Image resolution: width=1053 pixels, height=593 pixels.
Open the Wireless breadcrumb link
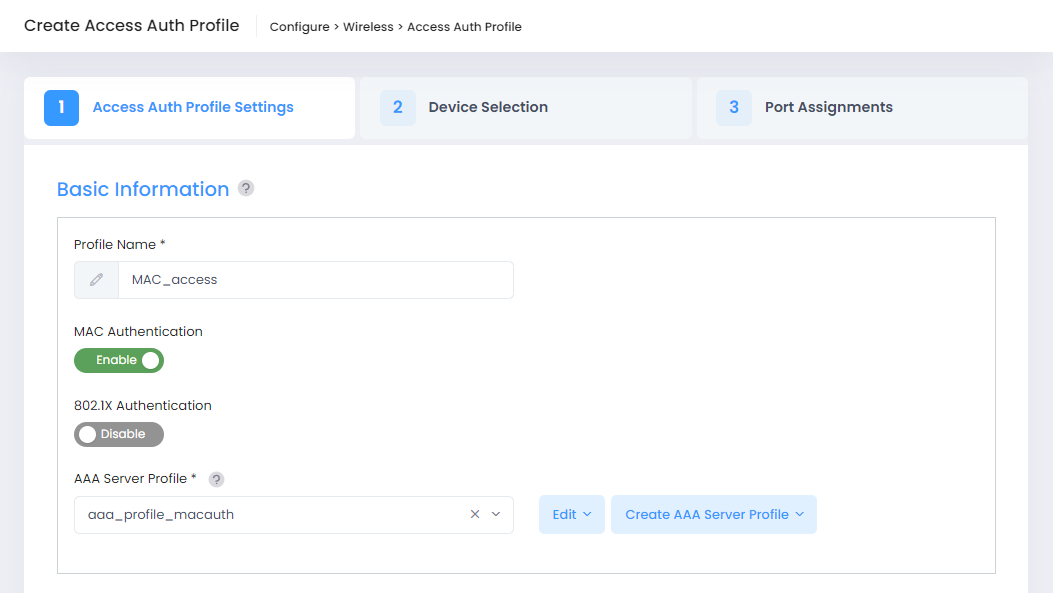tap(368, 27)
